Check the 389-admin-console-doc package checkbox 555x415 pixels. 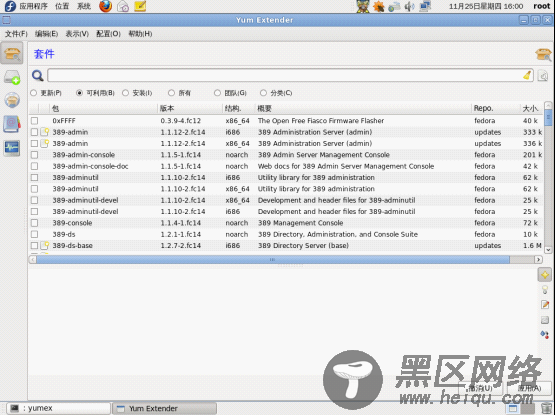tap(34, 166)
